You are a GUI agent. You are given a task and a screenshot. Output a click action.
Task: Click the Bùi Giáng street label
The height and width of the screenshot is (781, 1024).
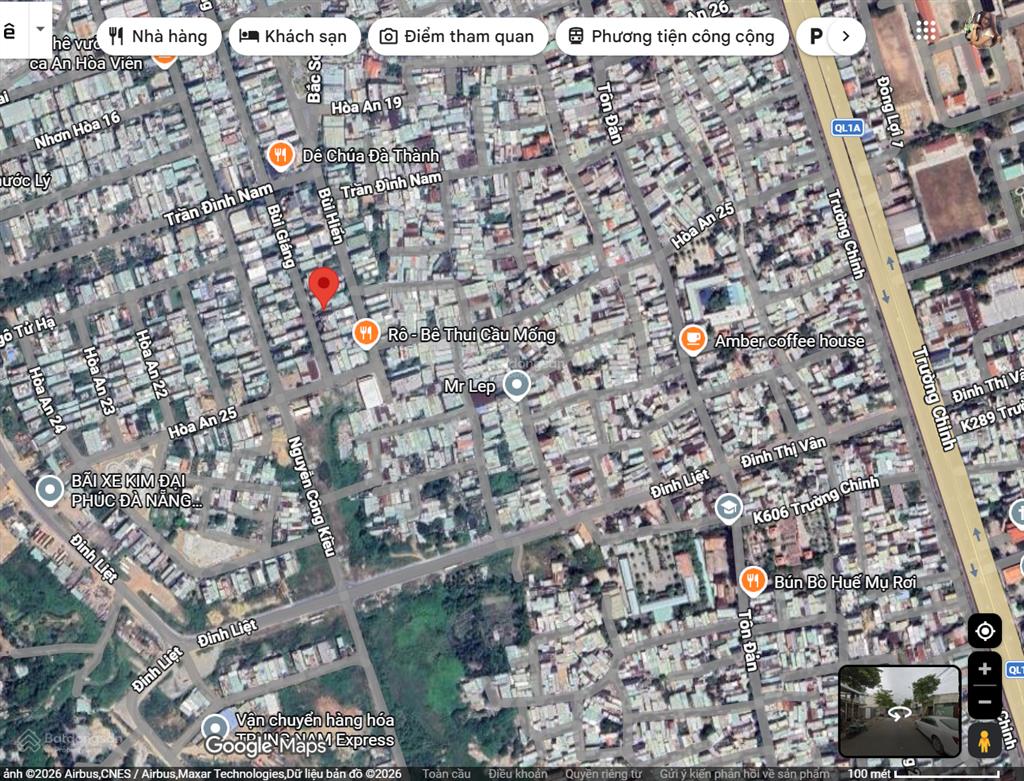281,236
